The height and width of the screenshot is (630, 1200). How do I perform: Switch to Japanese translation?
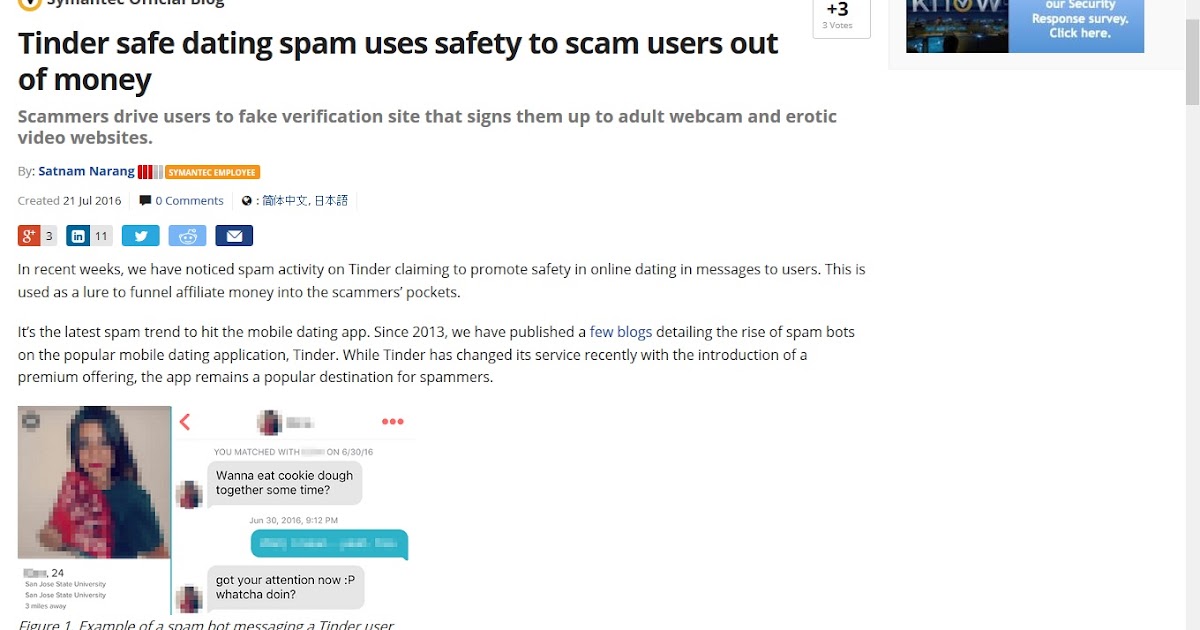[x=331, y=200]
